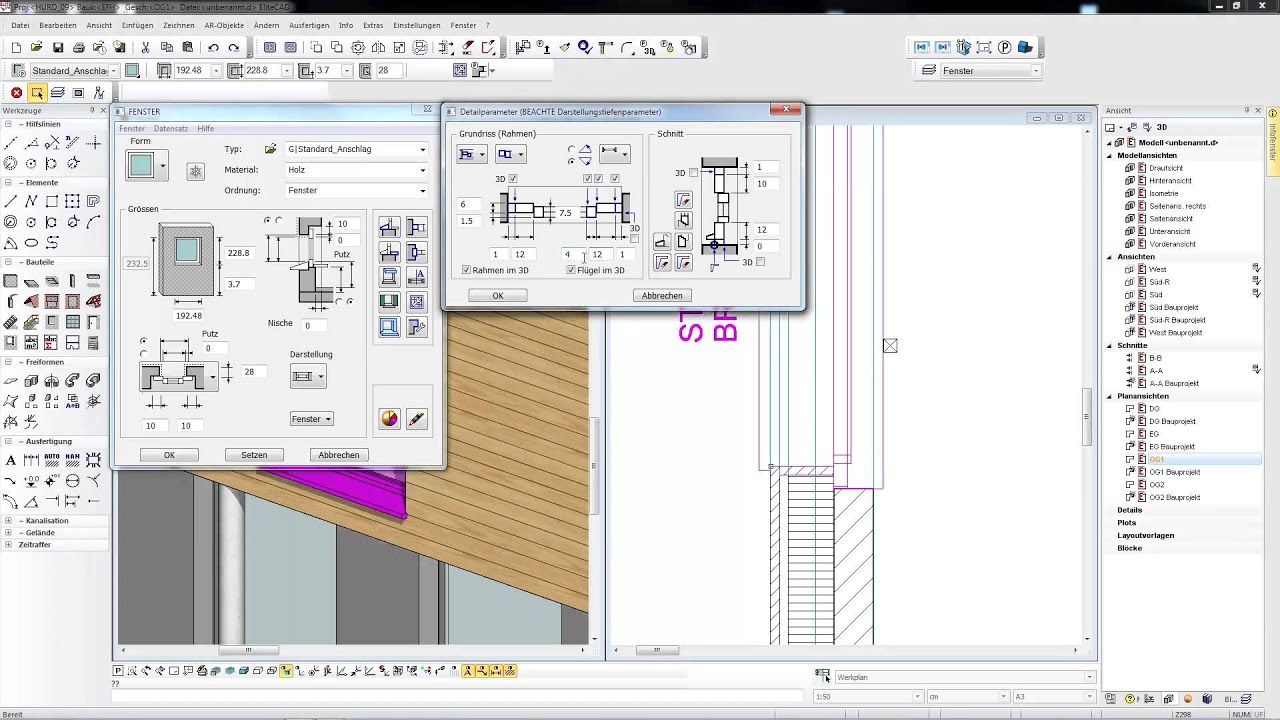The width and height of the screenshot is (1280, 720).
Task: Click the pencil edit icon in the FENSTER dialog
Action: pyautogui.click(x=416, y=419)
